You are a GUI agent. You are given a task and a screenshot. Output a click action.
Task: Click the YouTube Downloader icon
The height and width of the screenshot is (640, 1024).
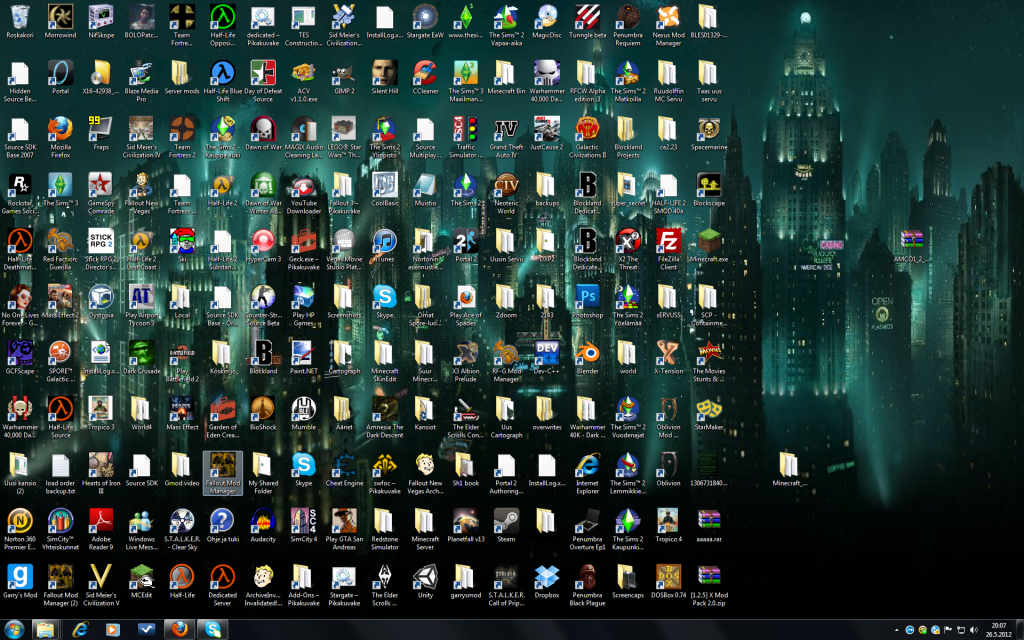tap(303, 194)
